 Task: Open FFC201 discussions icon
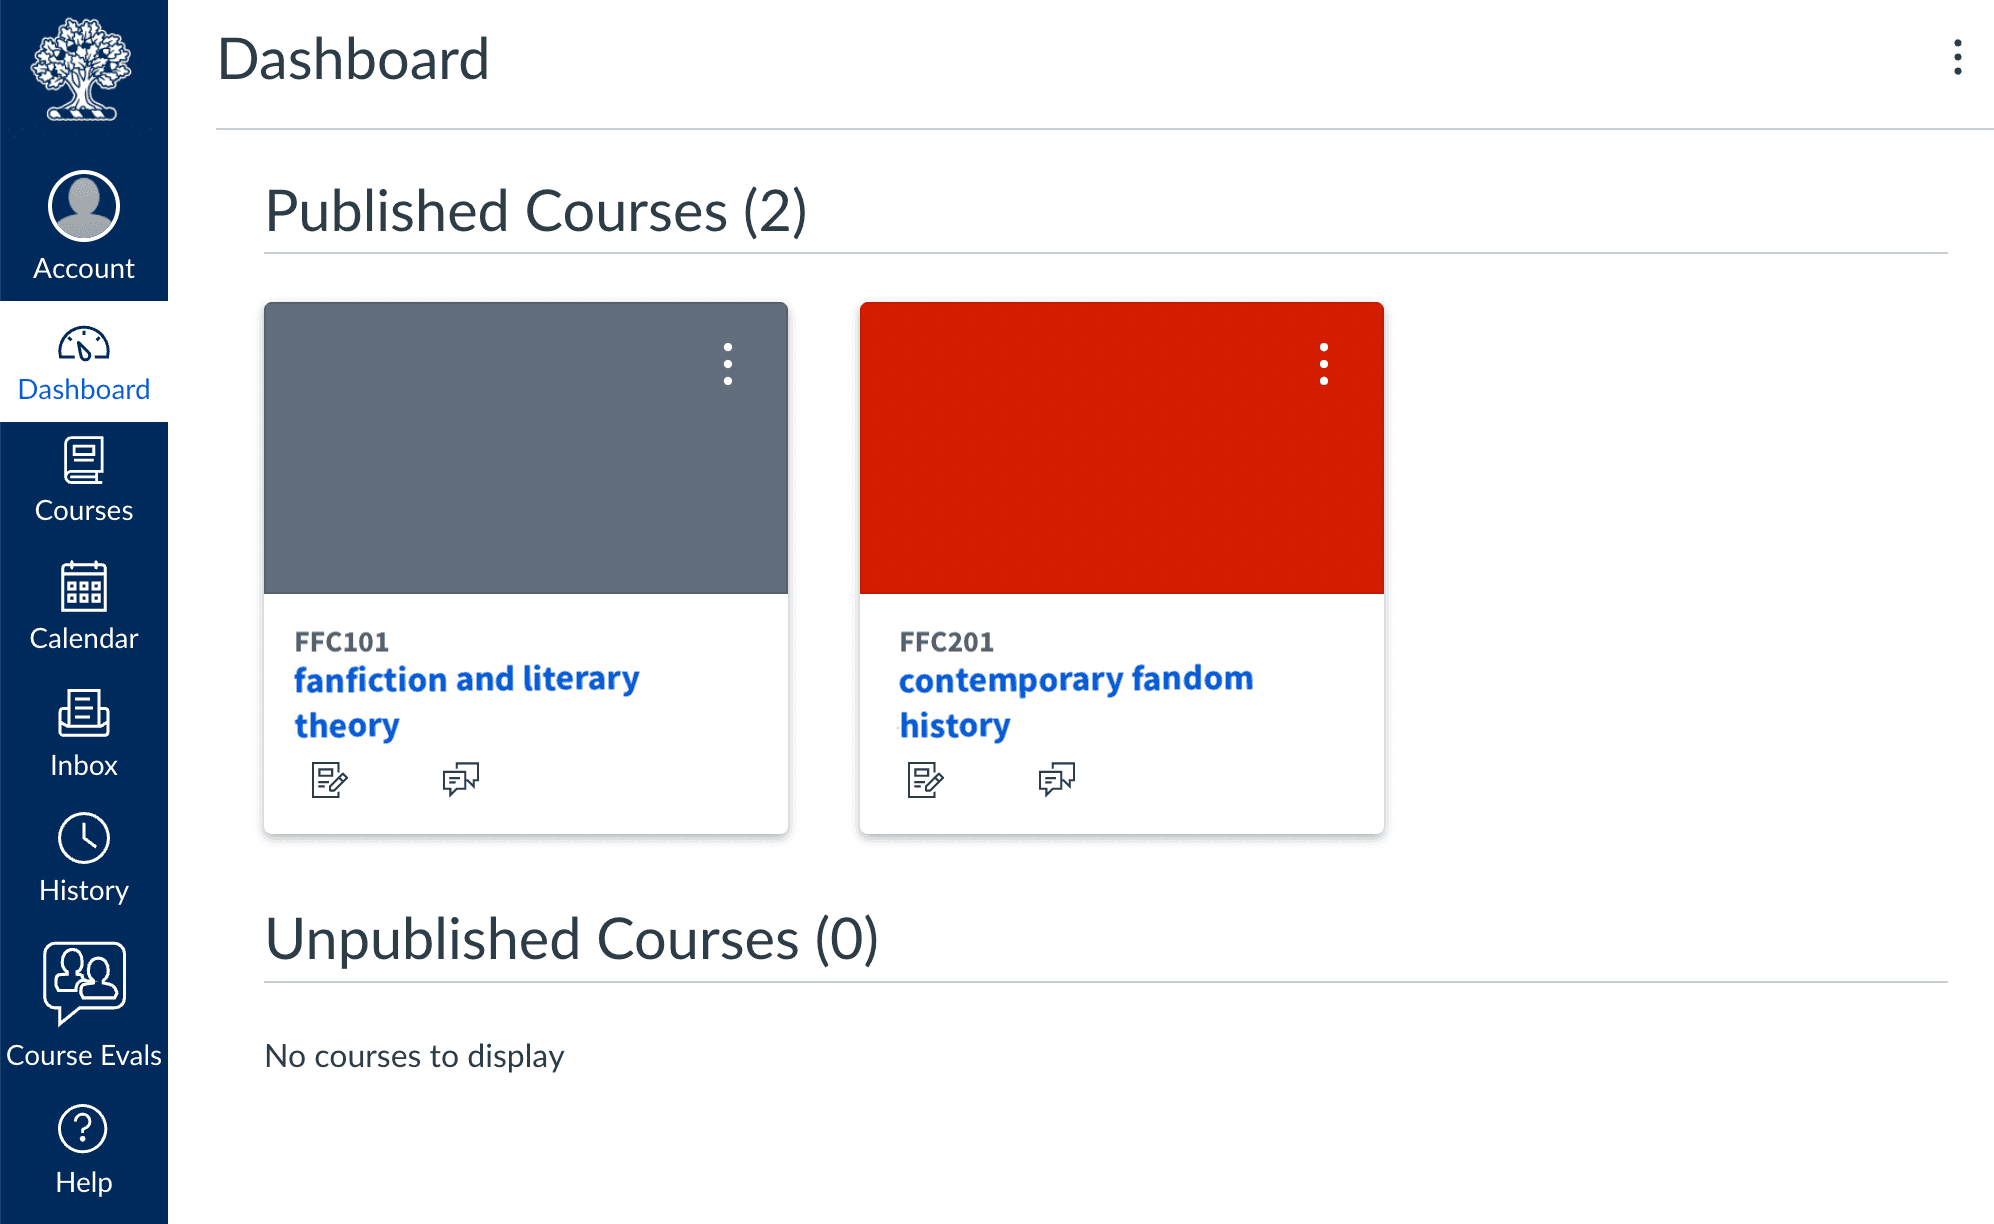1057,779
